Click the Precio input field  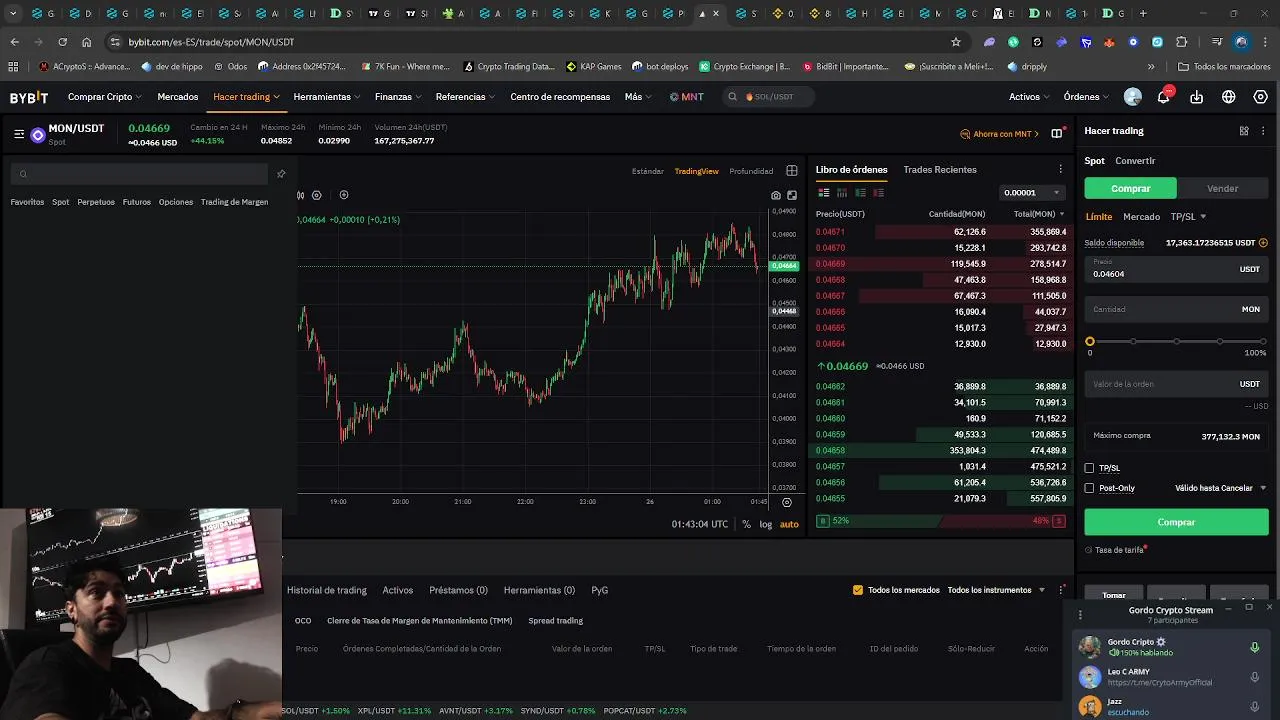tap(1176, 269)
